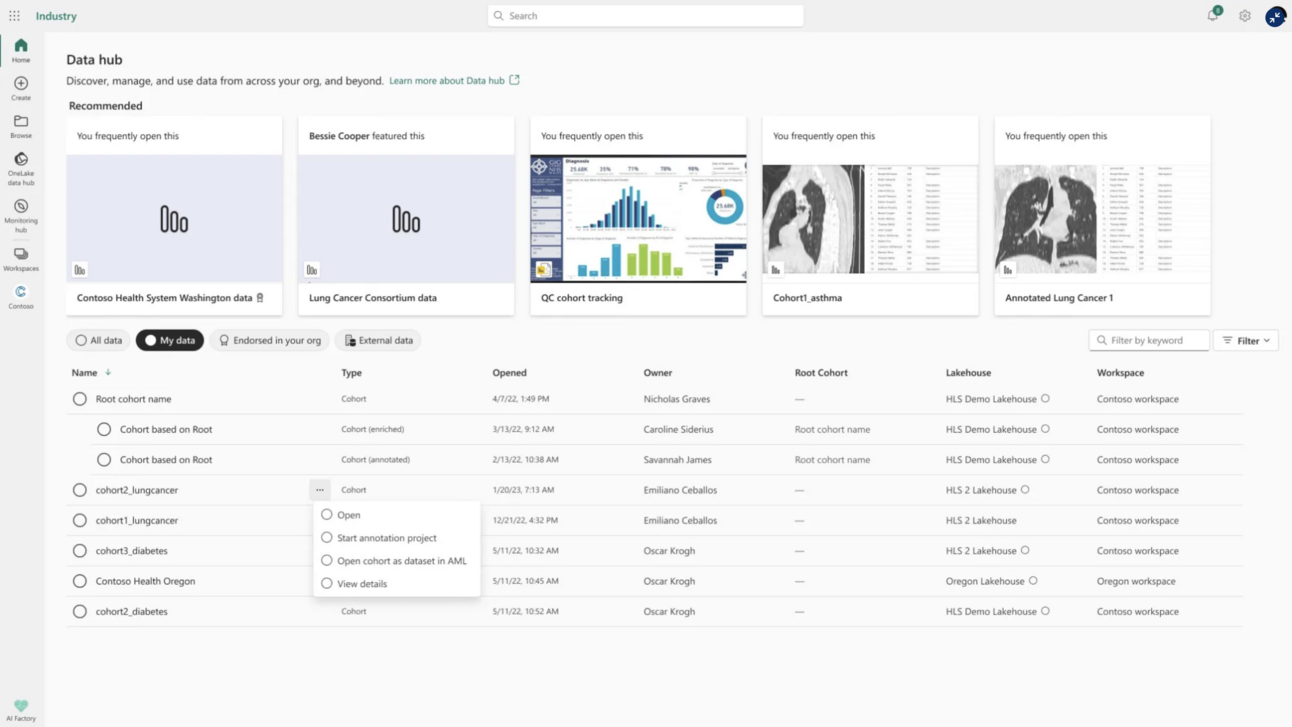Sort by Owner column header
The width and height of the screenshot is (1292, 727).
point(658,373)
